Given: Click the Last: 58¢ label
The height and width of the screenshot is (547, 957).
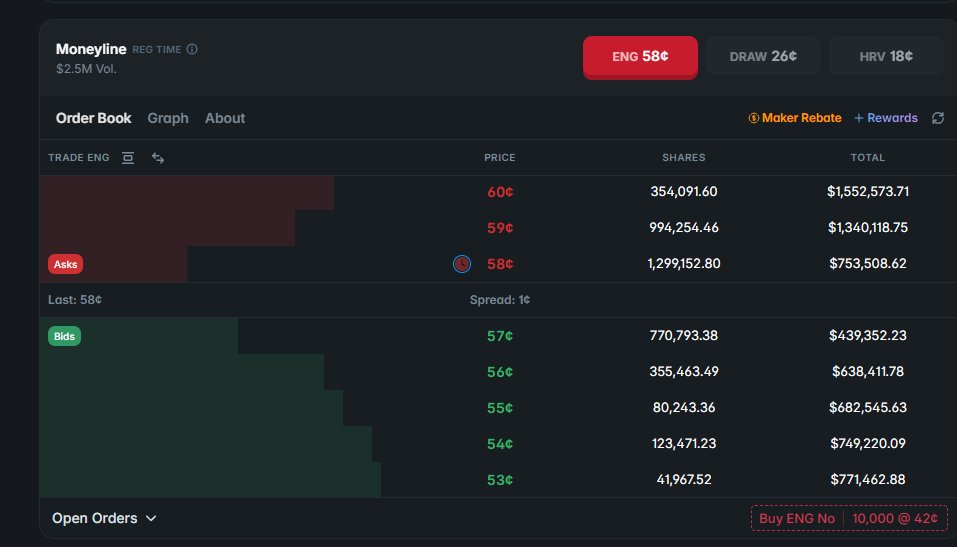Looking at the screenshot, I should [x=75, y=300].
